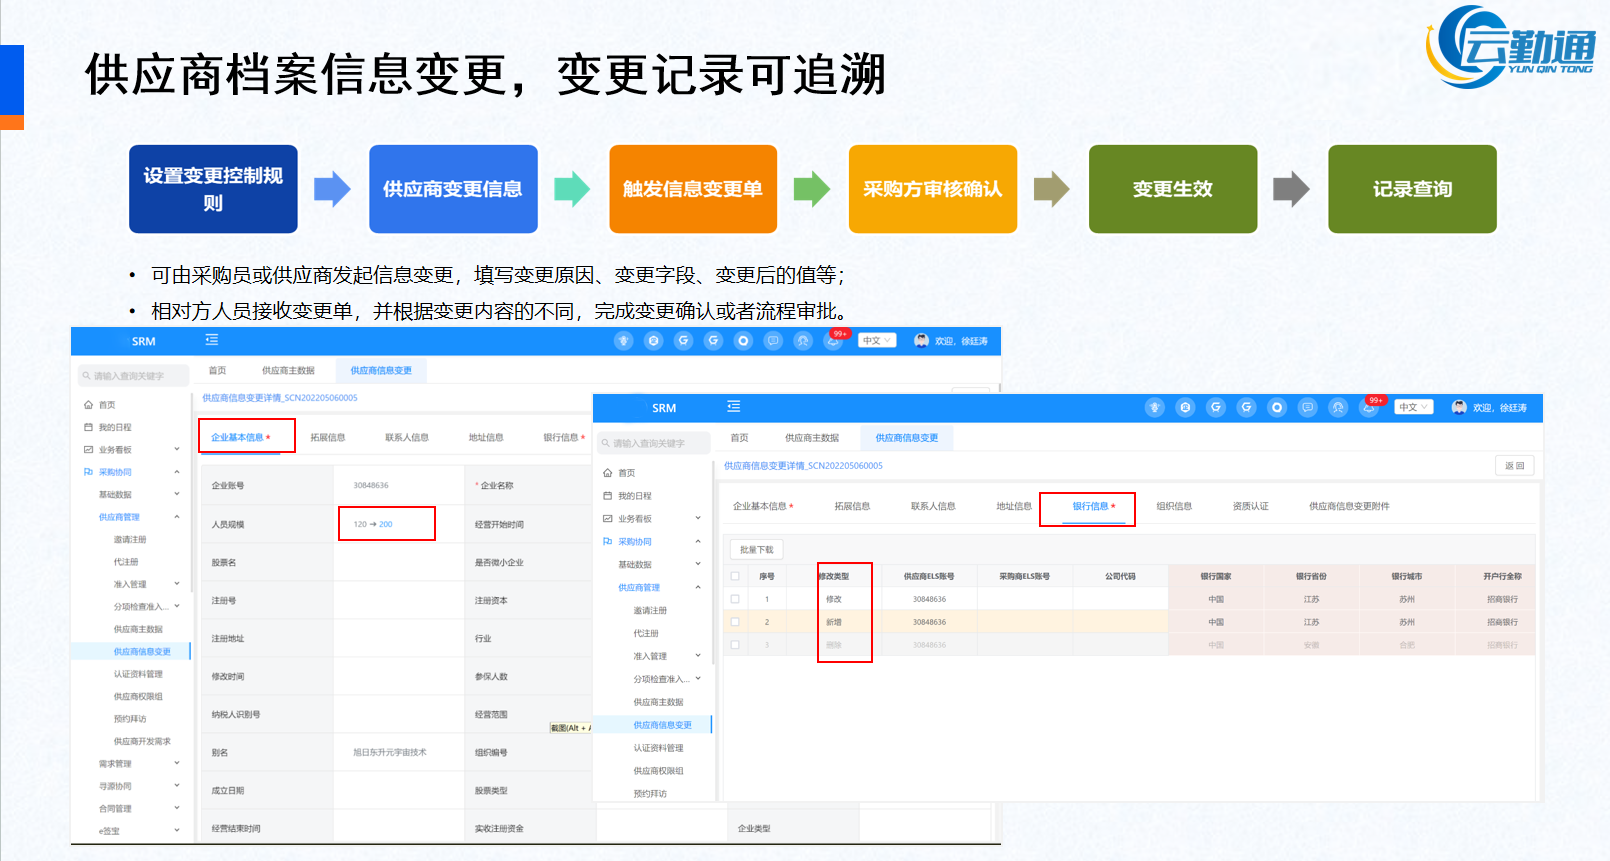Click calendar icon beside 我的日程 in back sidebar
This screenshot has width=1610, height=861.
pos(88,427)
